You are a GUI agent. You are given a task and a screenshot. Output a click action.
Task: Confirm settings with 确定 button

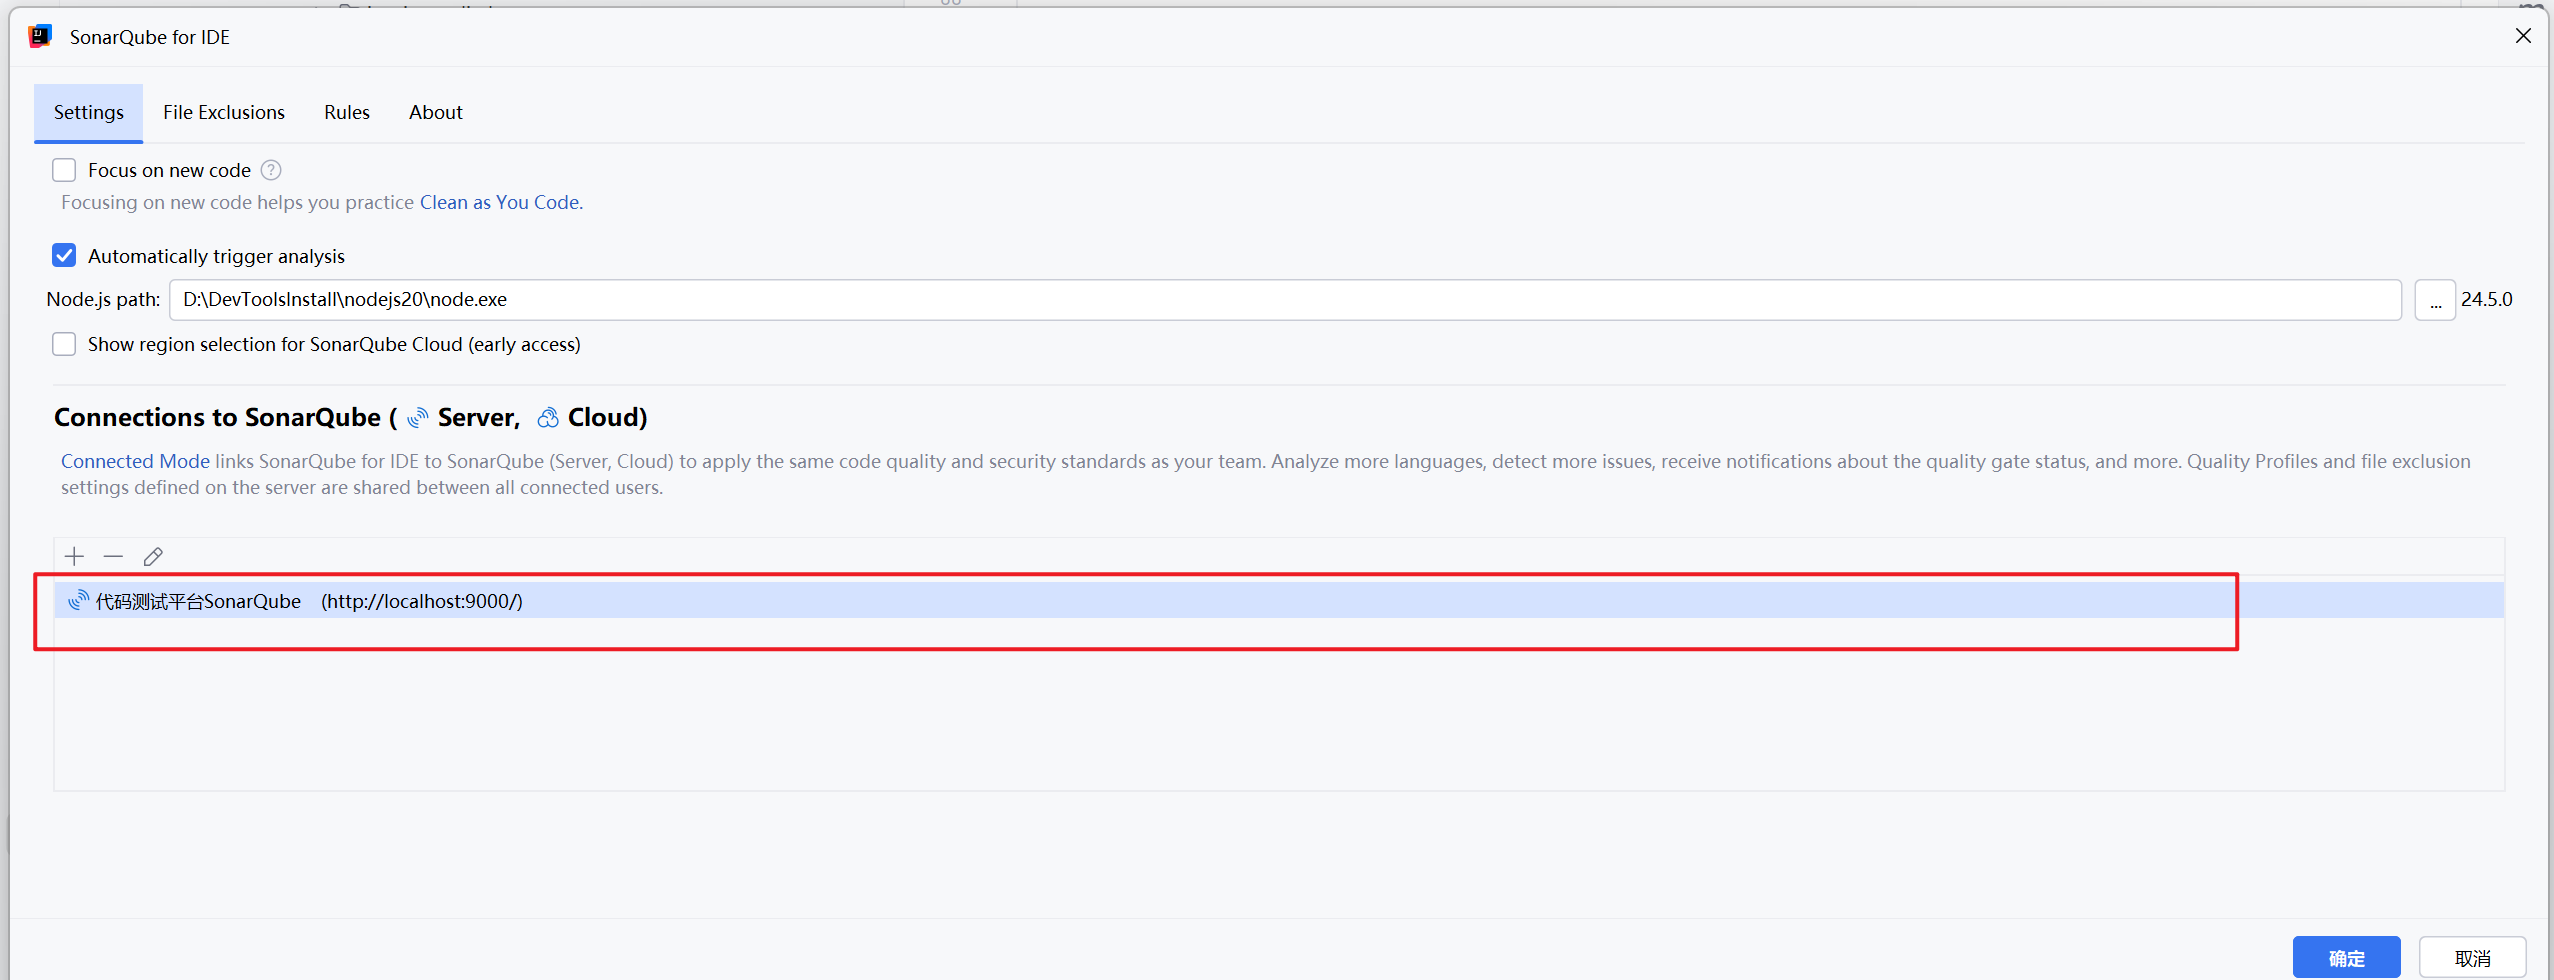tap(2346, 957)
